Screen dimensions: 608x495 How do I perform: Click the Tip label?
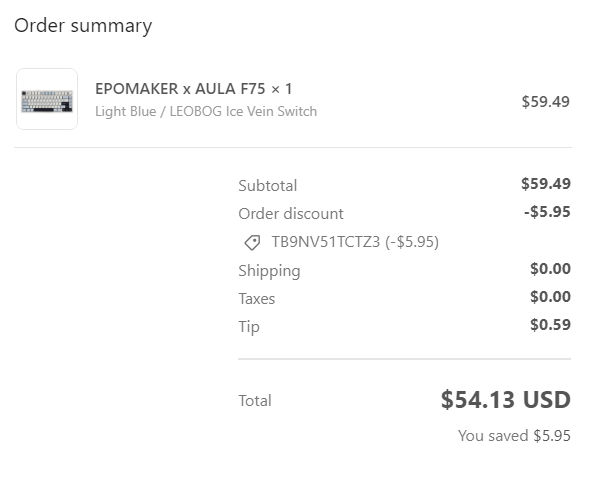[x=248, y=326]
